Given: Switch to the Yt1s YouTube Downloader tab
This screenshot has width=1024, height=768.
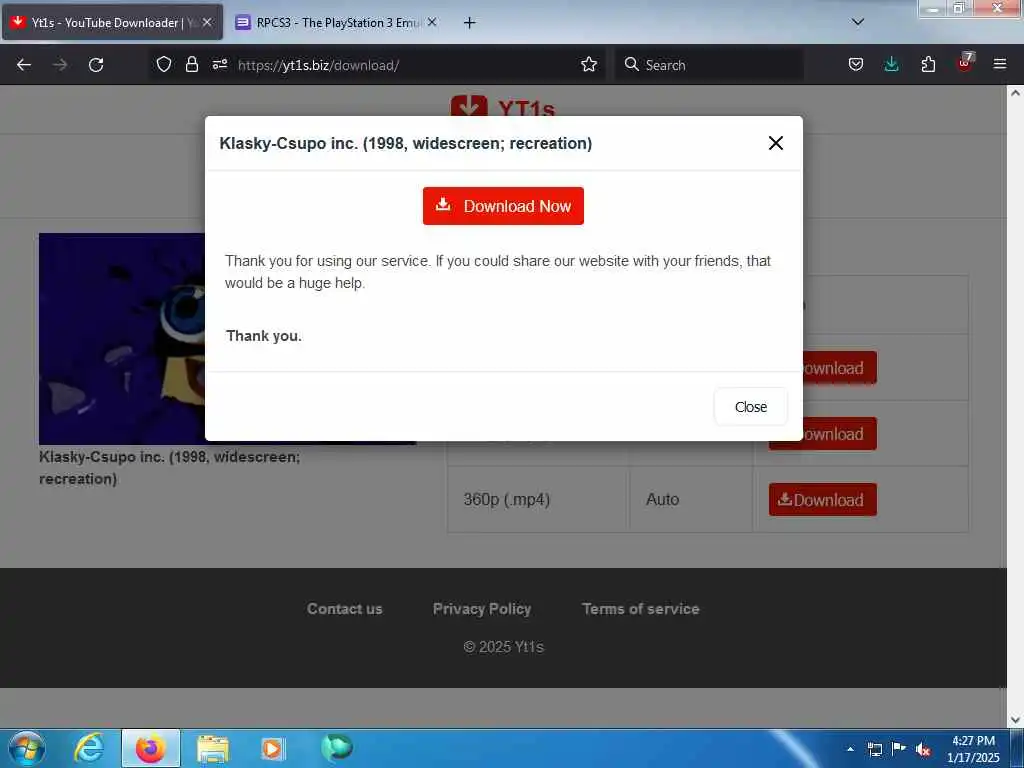Looking at the screenshot, I should 112,23.
